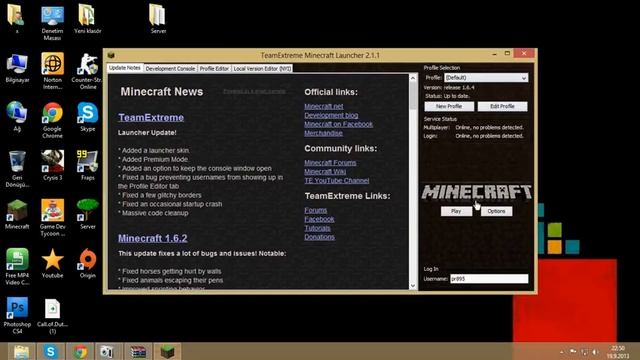Launch Free MP4 Video Converter shortcut

[x=17, y=267]
